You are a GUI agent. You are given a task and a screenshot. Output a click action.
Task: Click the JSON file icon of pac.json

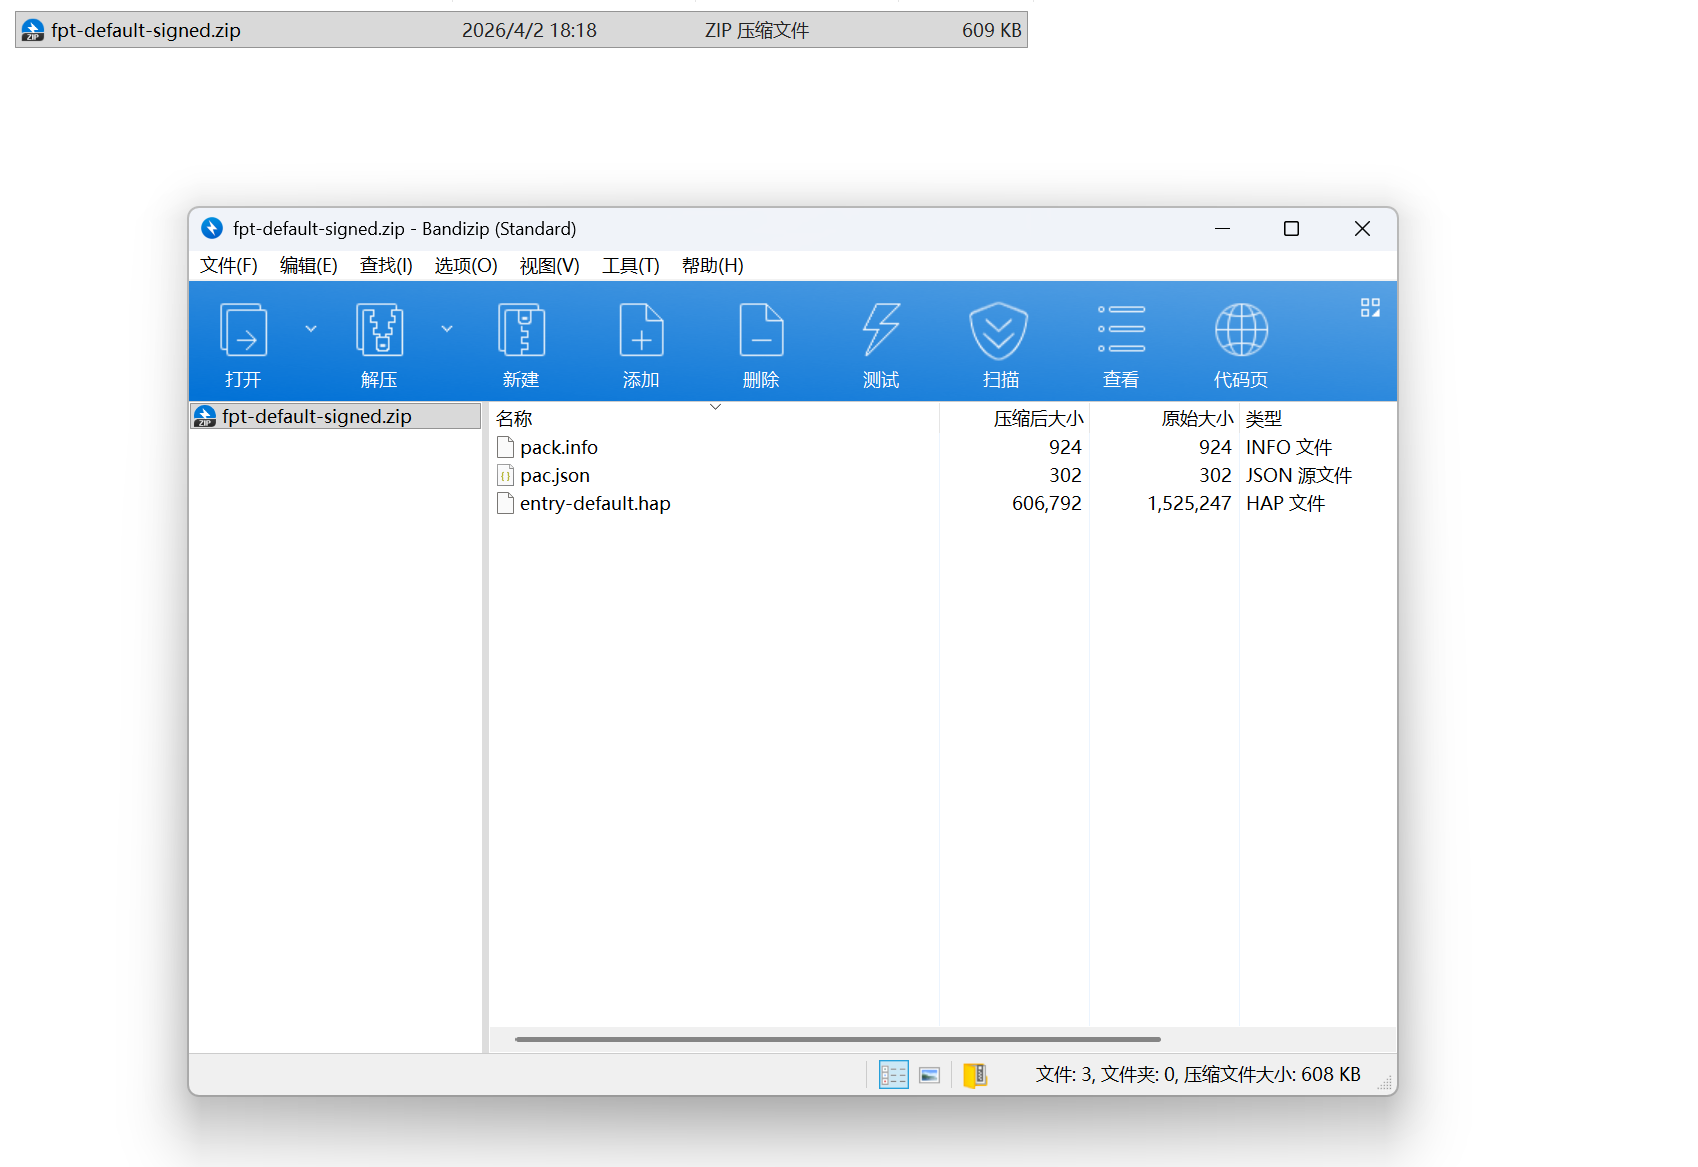coord(506,475)
